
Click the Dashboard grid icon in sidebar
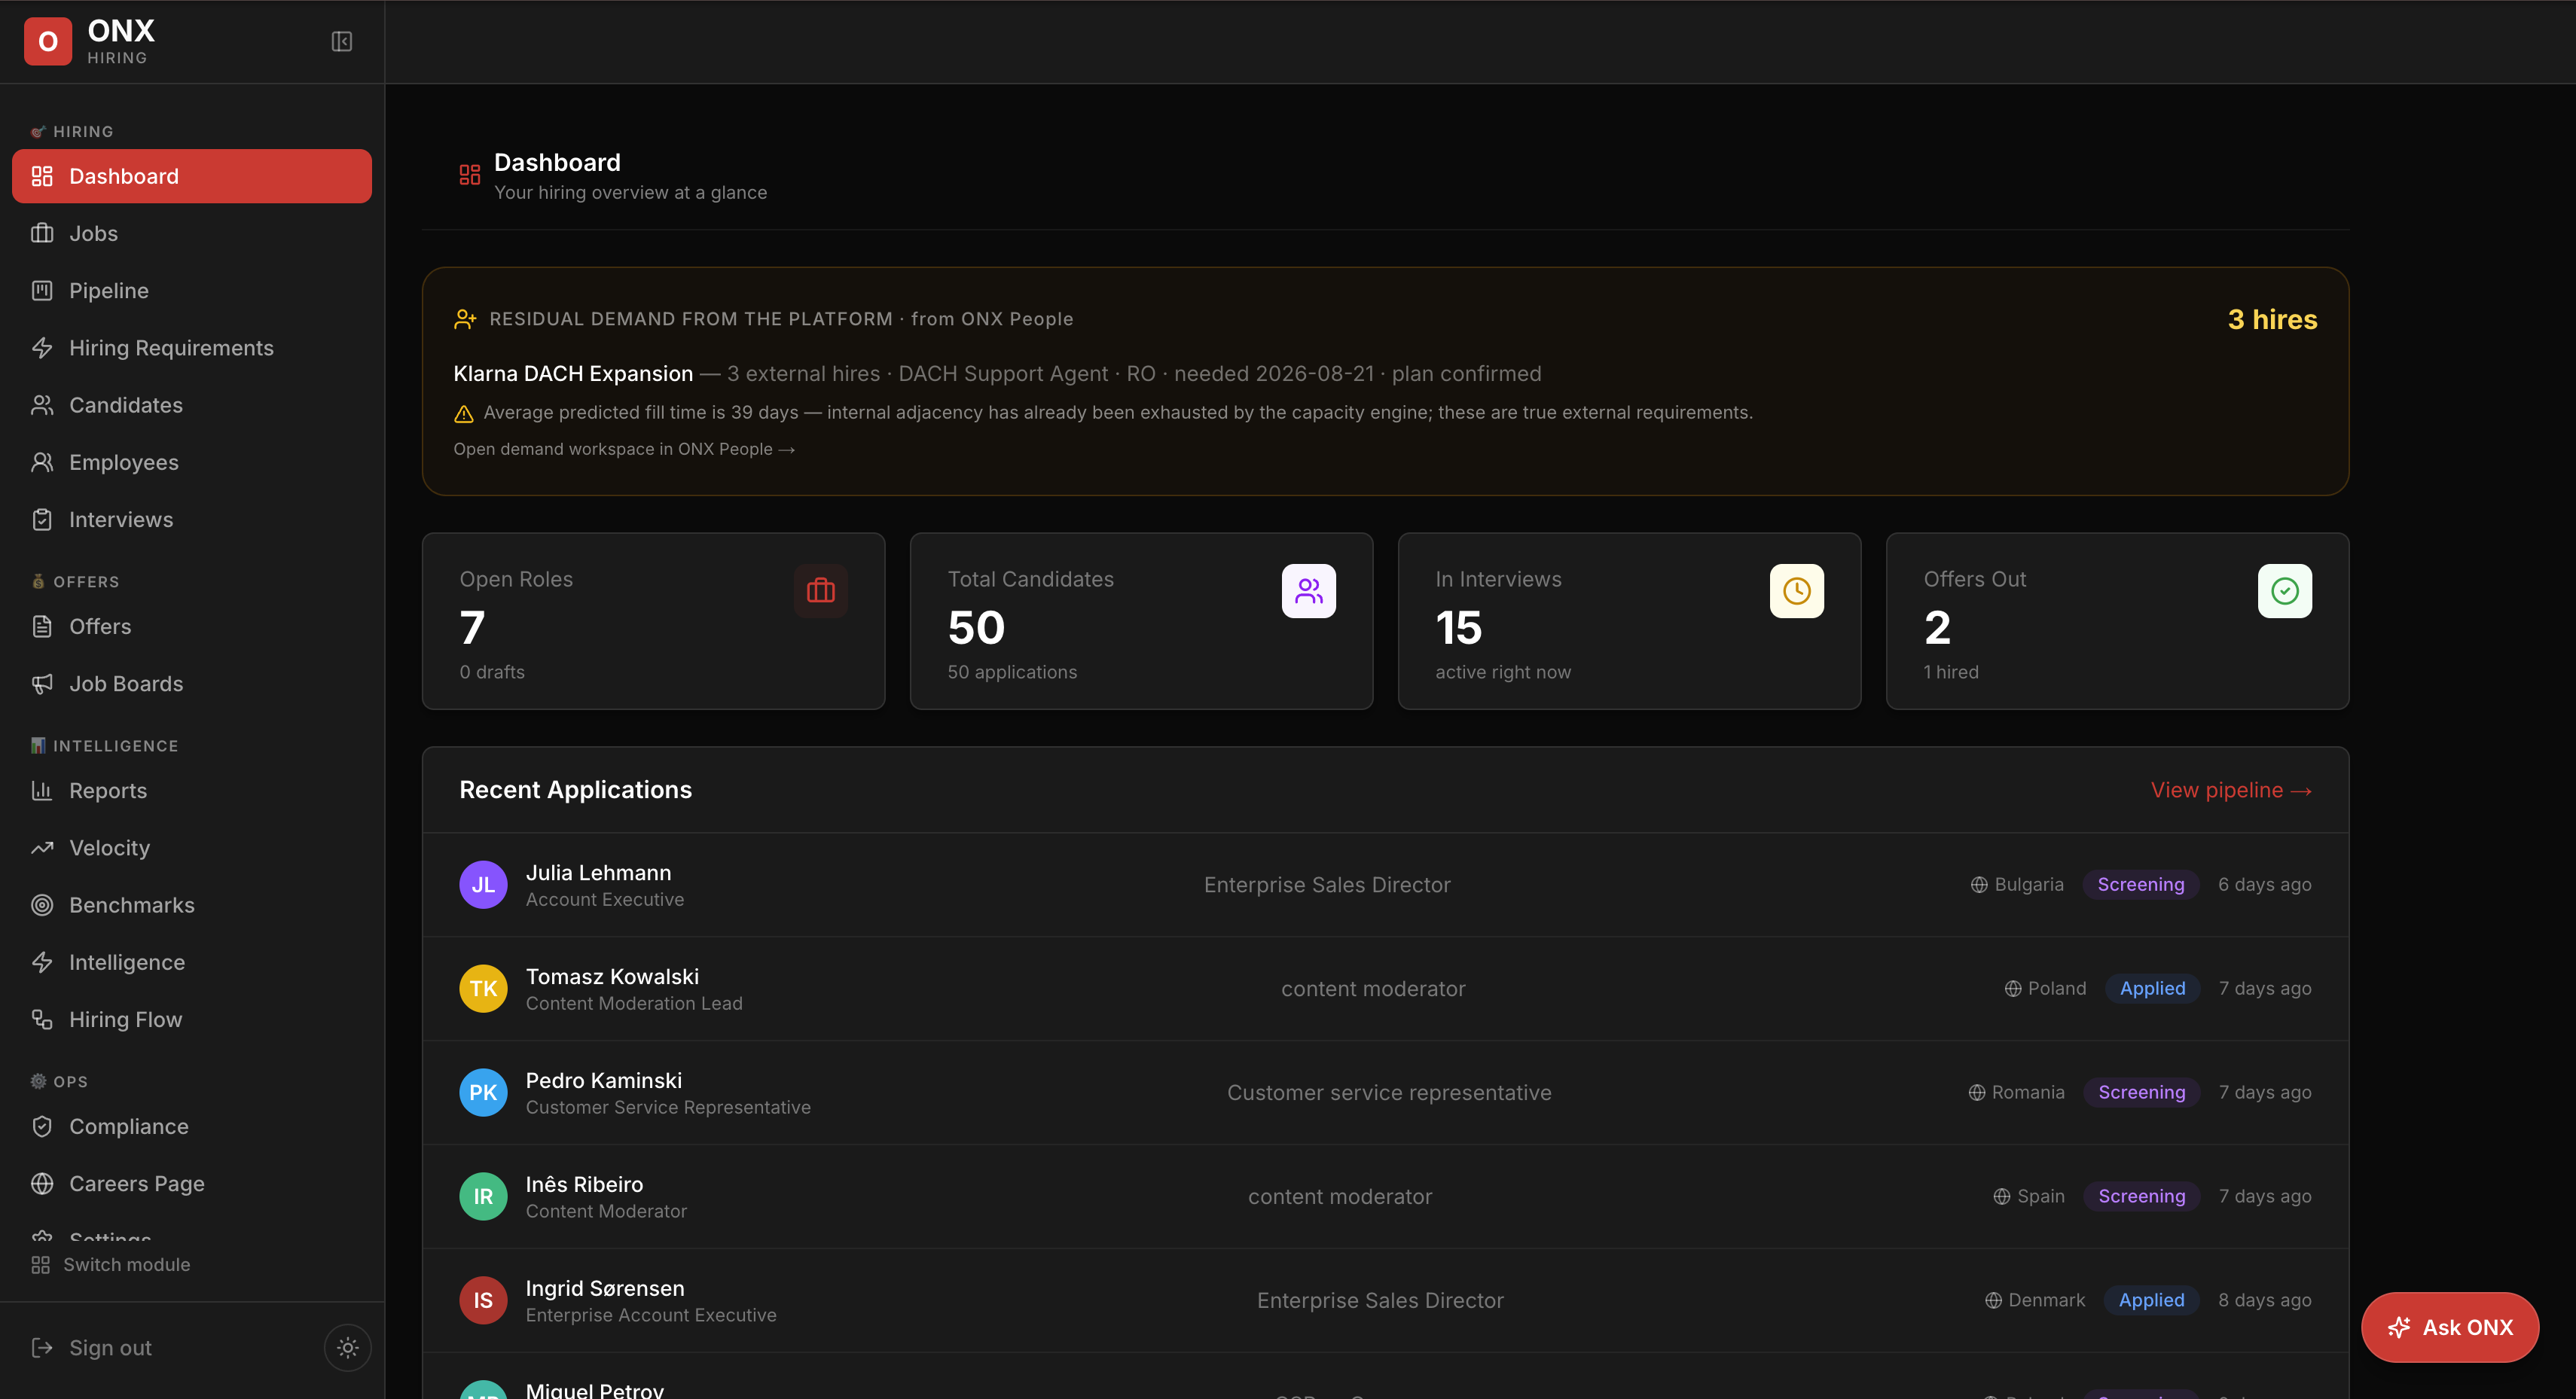42,176
